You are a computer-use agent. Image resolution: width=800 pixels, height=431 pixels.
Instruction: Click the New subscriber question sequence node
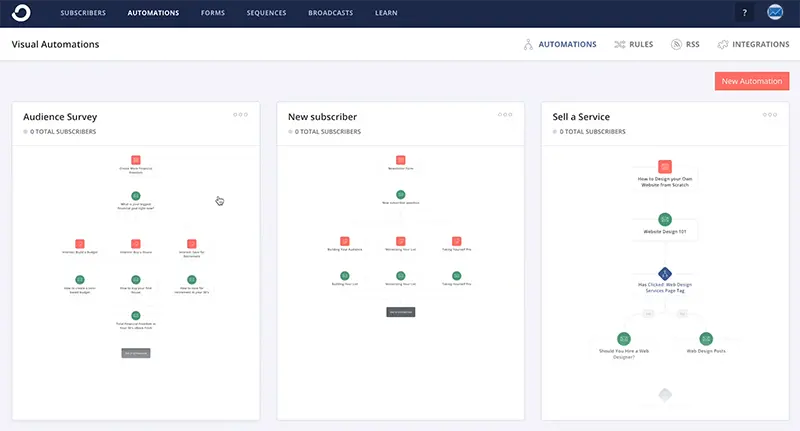pos(401,194)
